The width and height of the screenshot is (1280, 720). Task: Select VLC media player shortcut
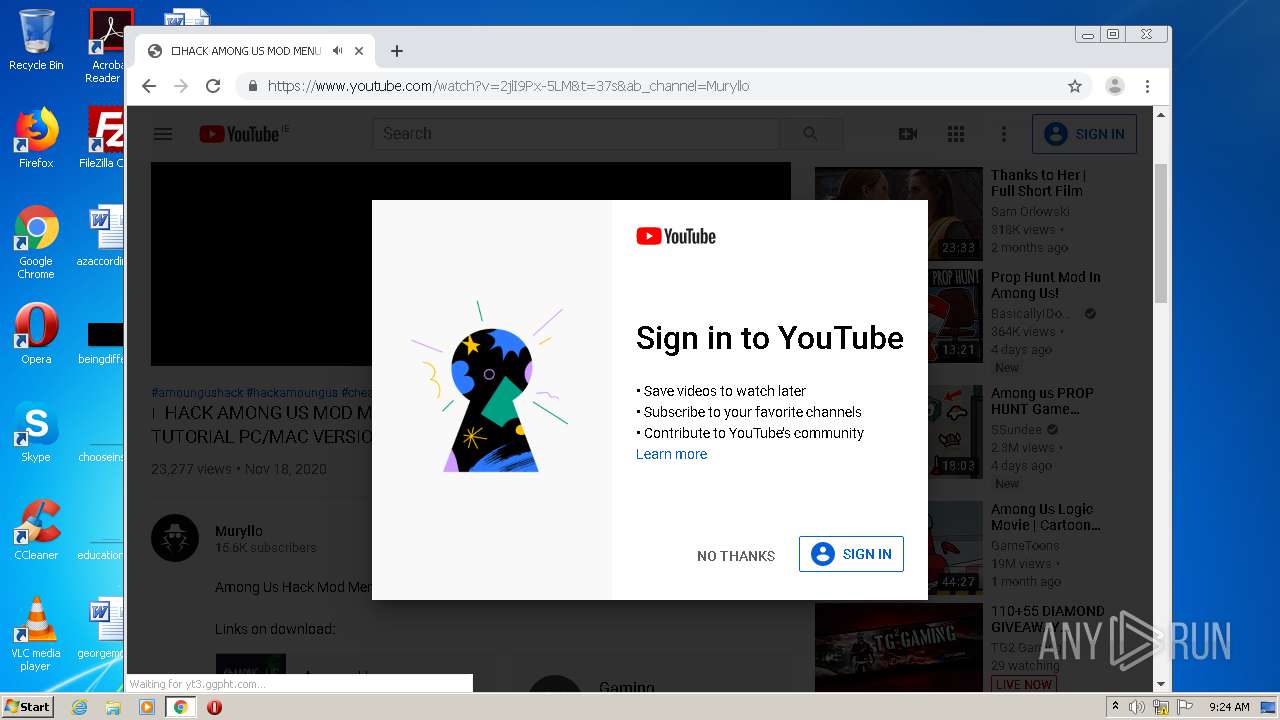[36, 634]
